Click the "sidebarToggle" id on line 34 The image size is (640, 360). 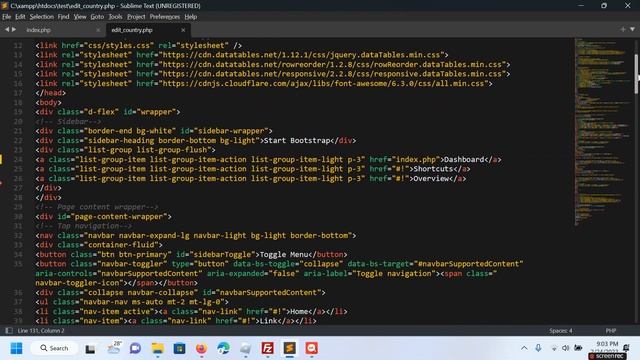[x=222, y=255]
